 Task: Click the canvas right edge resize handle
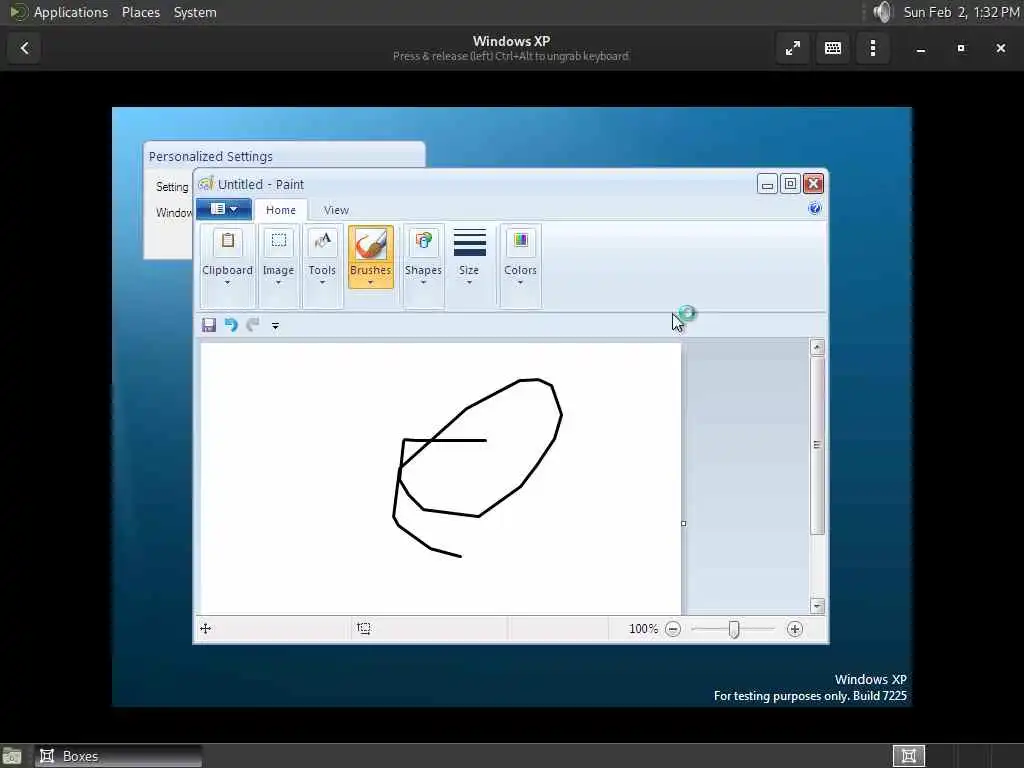point(684,523)
